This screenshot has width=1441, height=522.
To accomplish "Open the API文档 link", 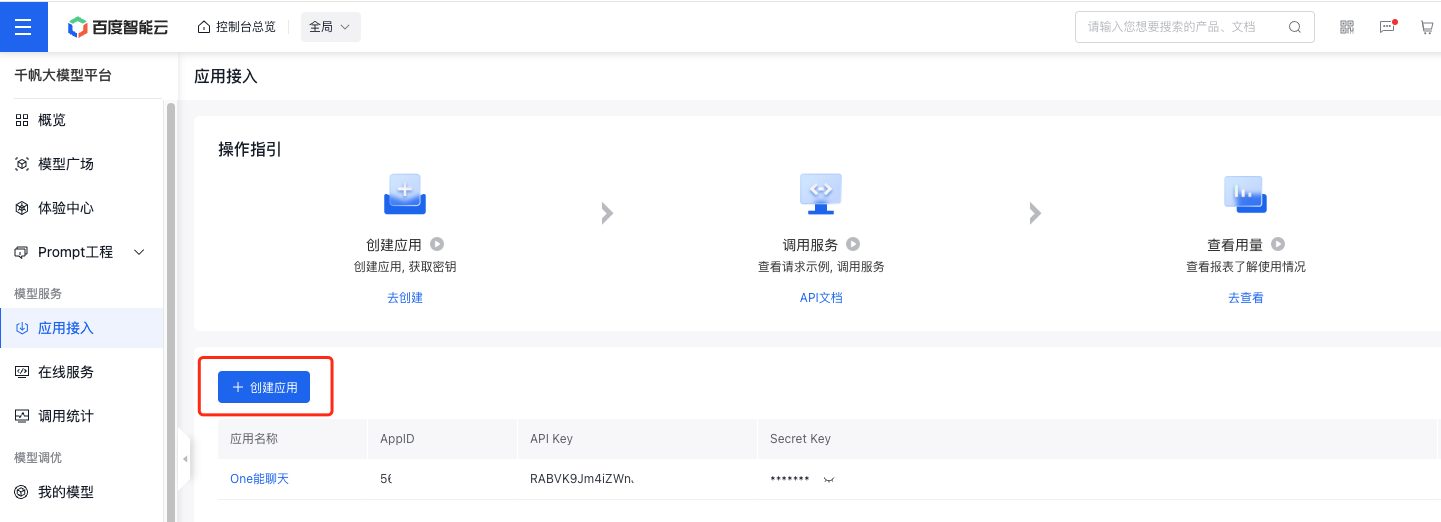I will 821,298.
